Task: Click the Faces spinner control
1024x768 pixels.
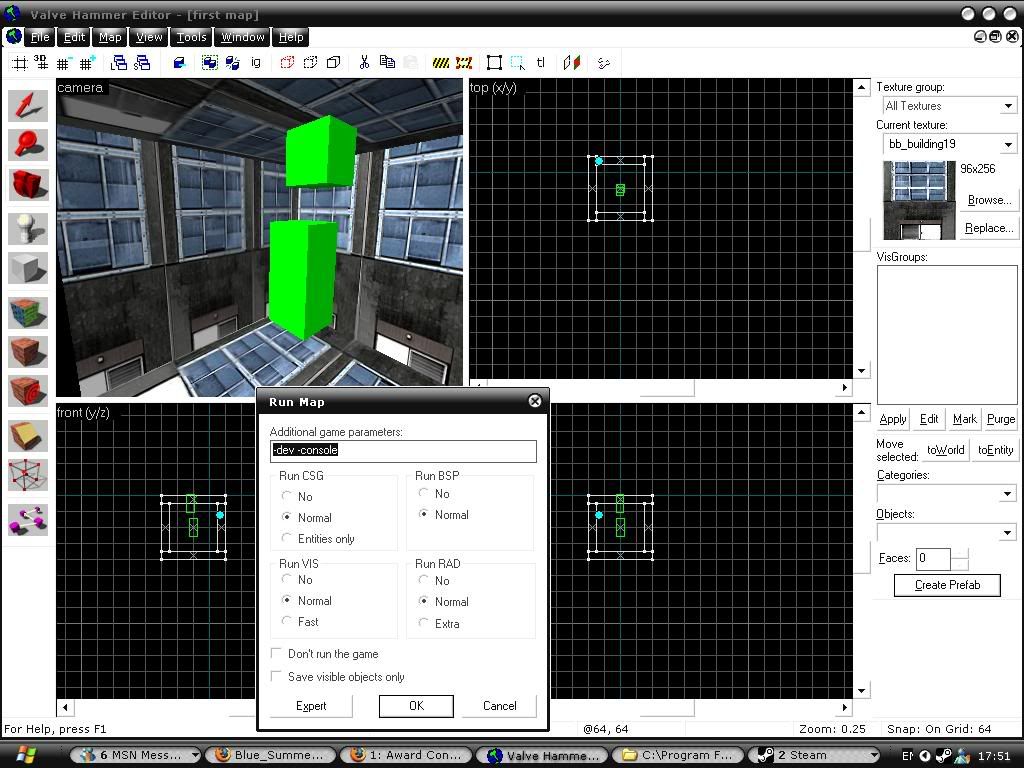Action: coord(960,559)
